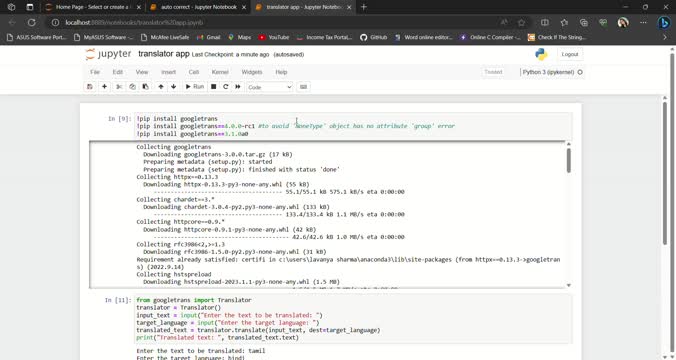Open the Code cell type dropdown
Screen dimensions: 676x360
[x=270, y=87]
